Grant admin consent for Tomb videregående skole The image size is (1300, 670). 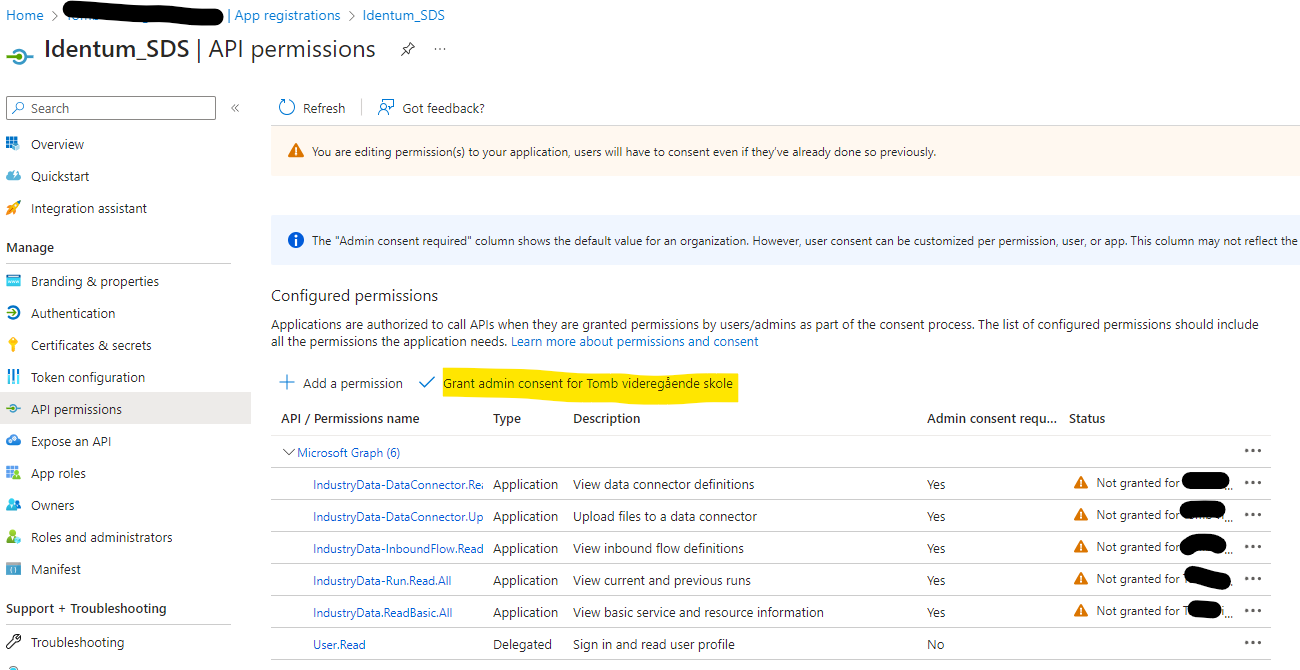587,383
